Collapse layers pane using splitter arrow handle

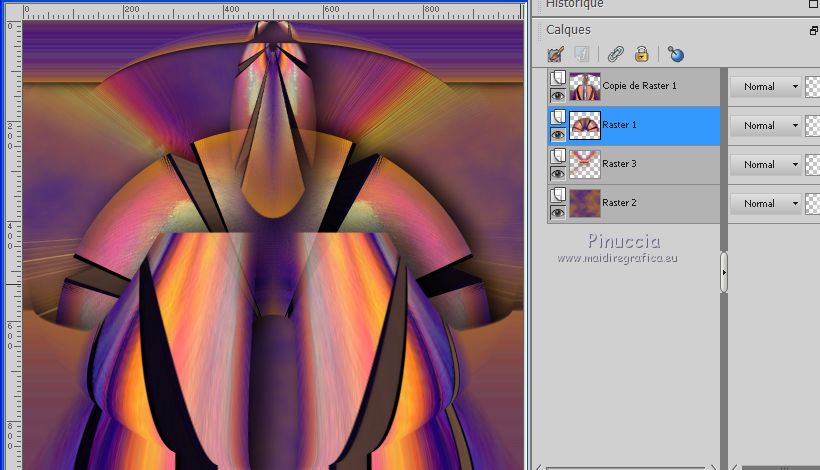click(724, 272)
